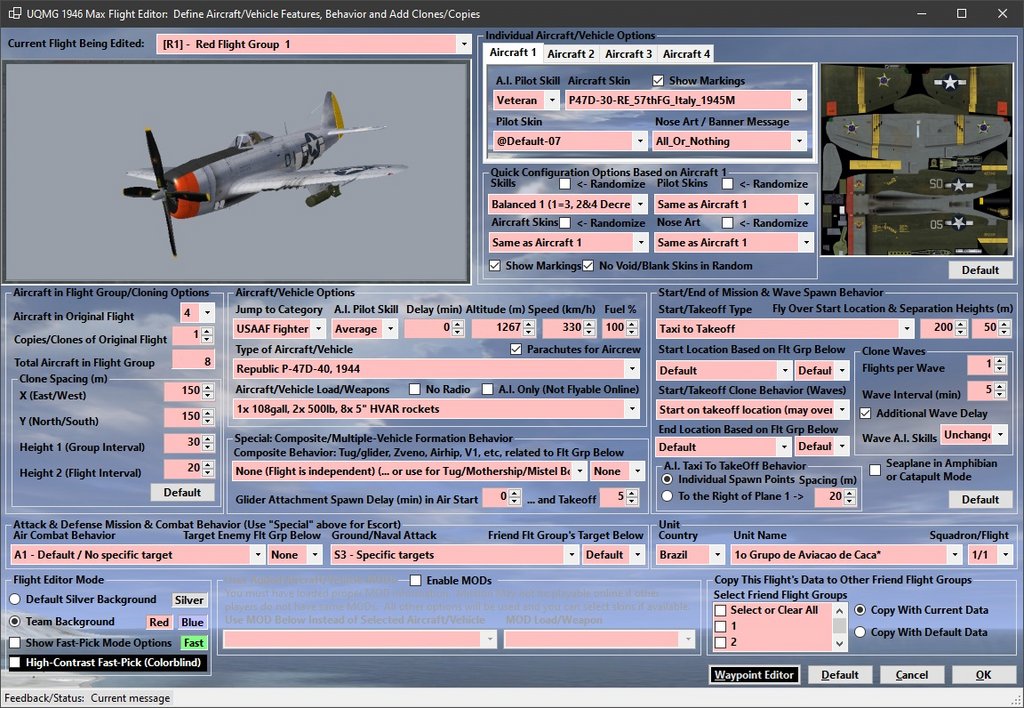Viewport: 1024px width, 708px height.
Task: Increase Glider Attachment Air Start delay
Action: click(515, 494)
